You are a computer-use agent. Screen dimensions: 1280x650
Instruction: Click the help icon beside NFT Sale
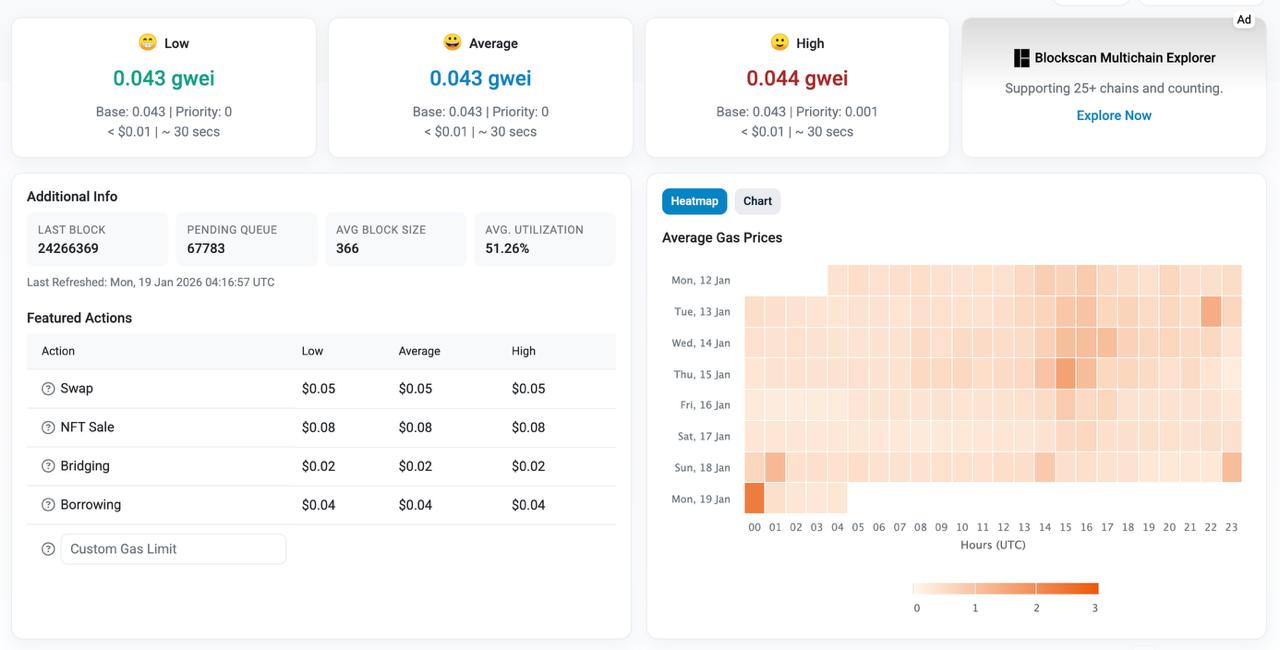click(x=48, y=428)
